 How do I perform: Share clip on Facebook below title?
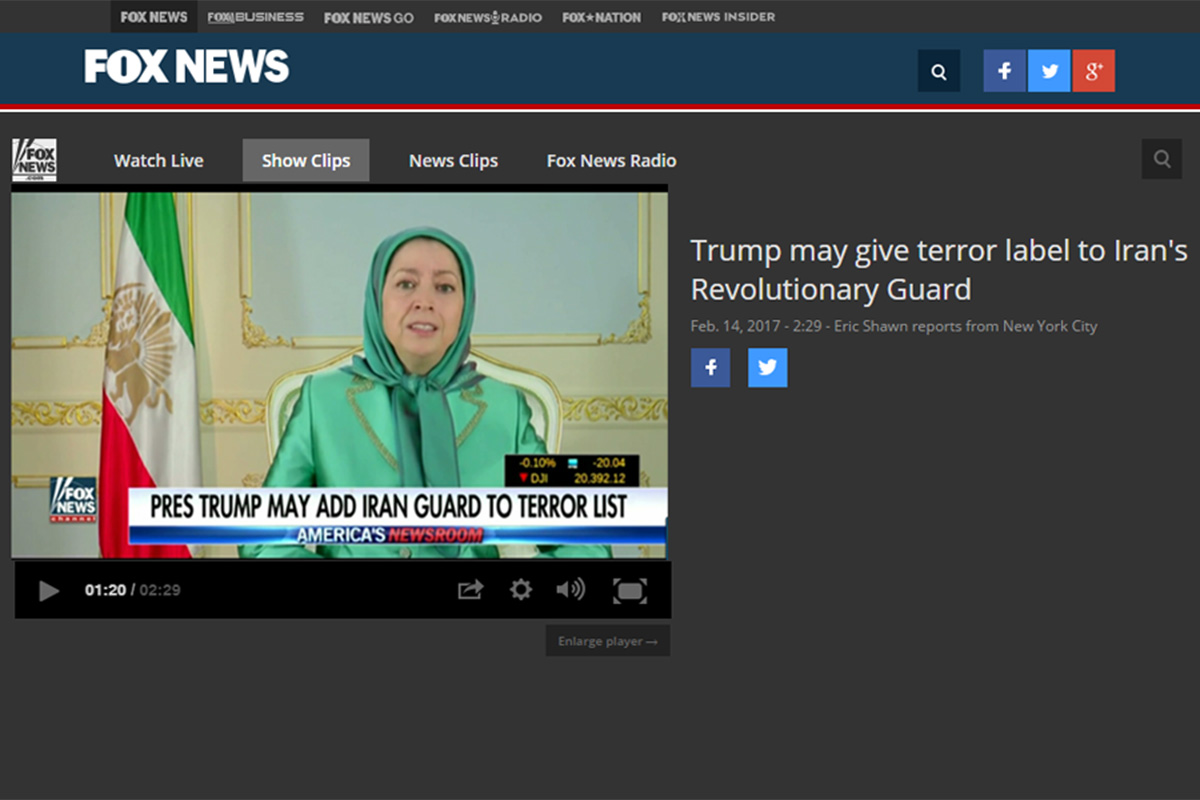tap(710, 368)
